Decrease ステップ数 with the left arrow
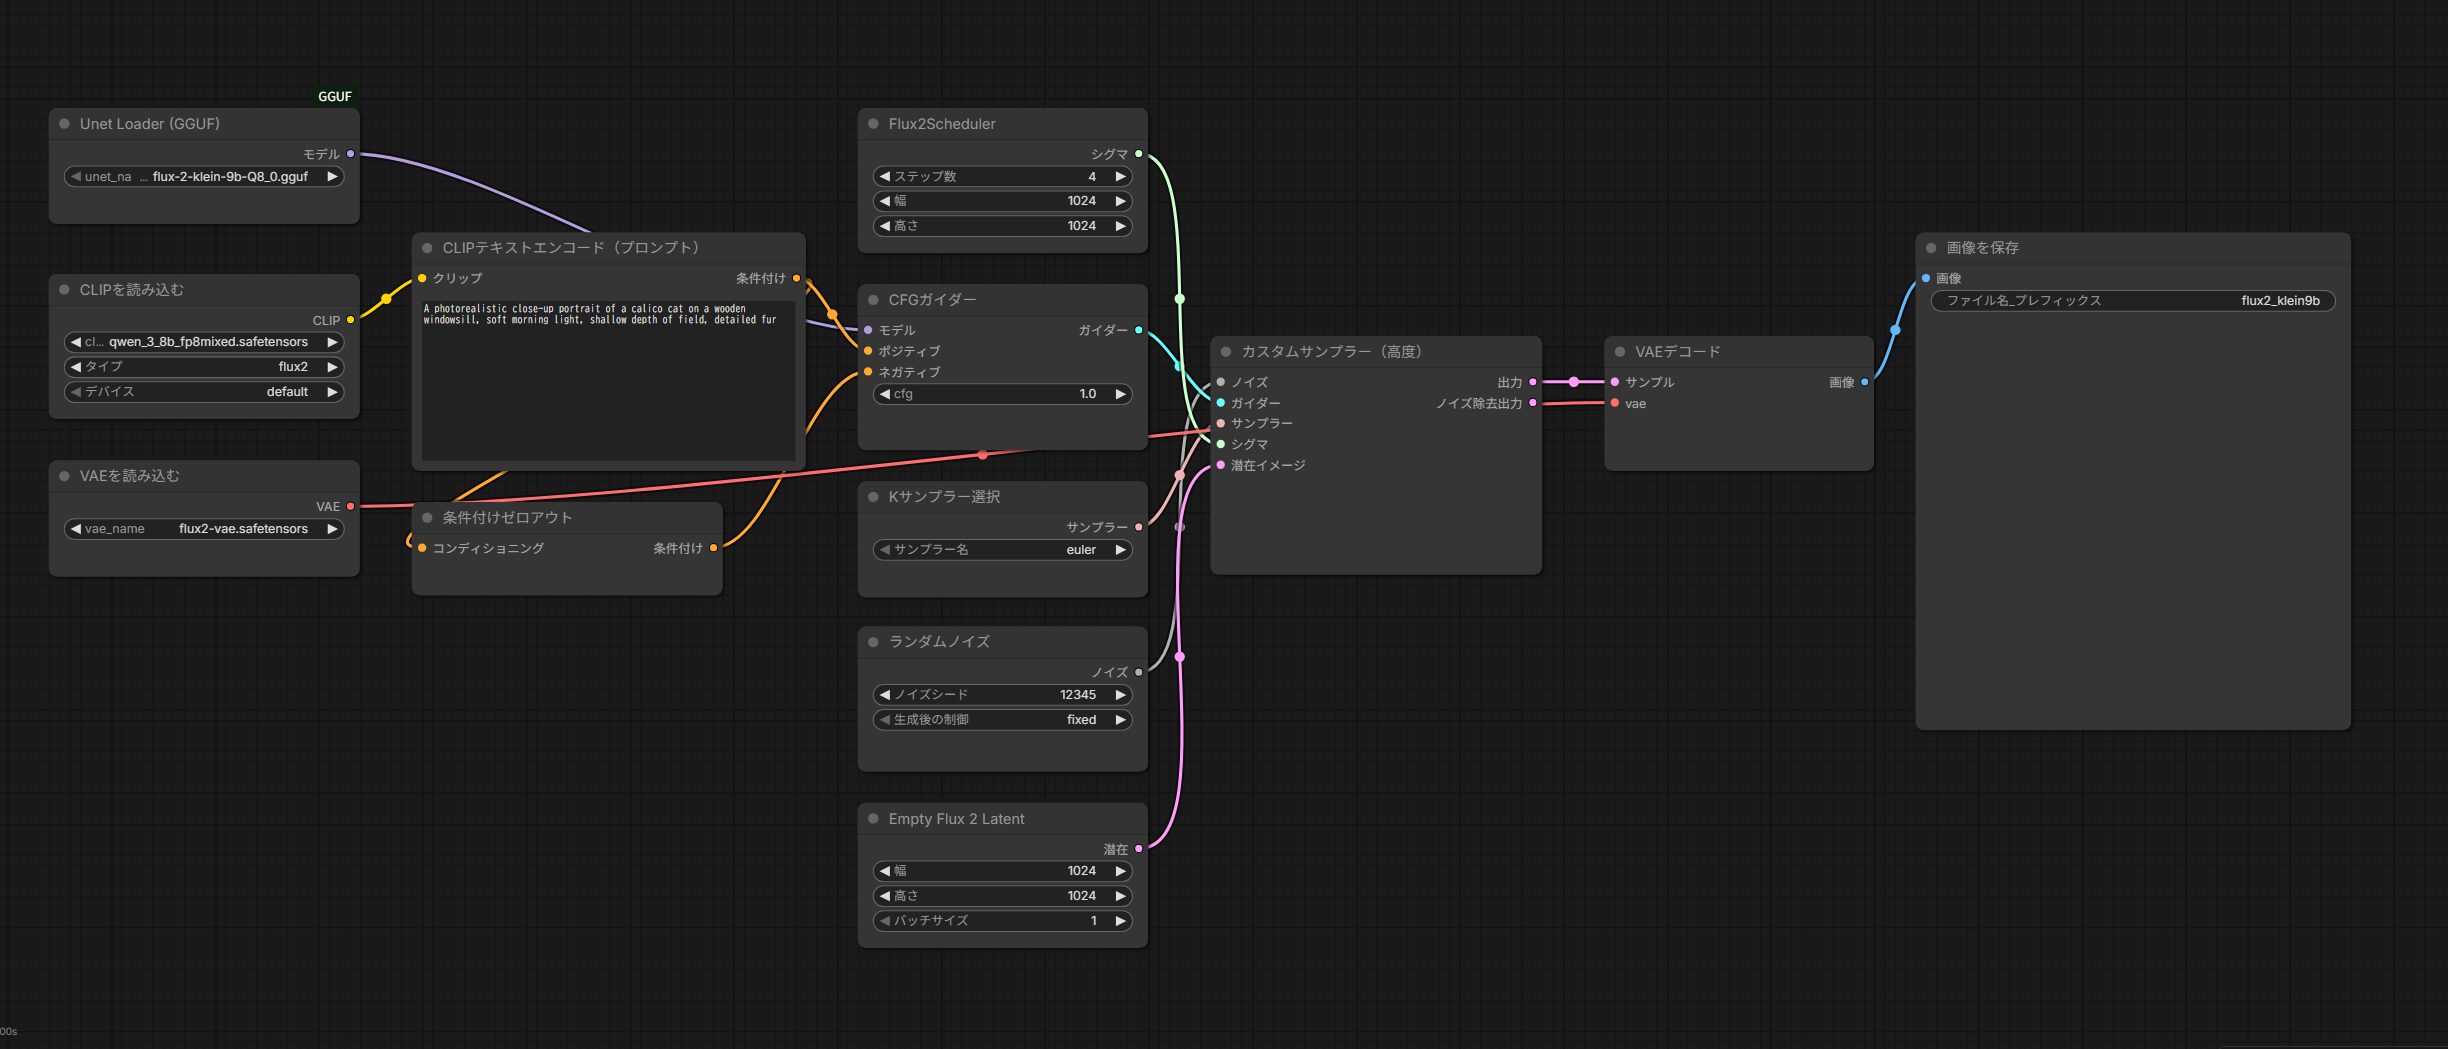The width and height of the screenshot is (2448, 1049). (x=884, y=177)
